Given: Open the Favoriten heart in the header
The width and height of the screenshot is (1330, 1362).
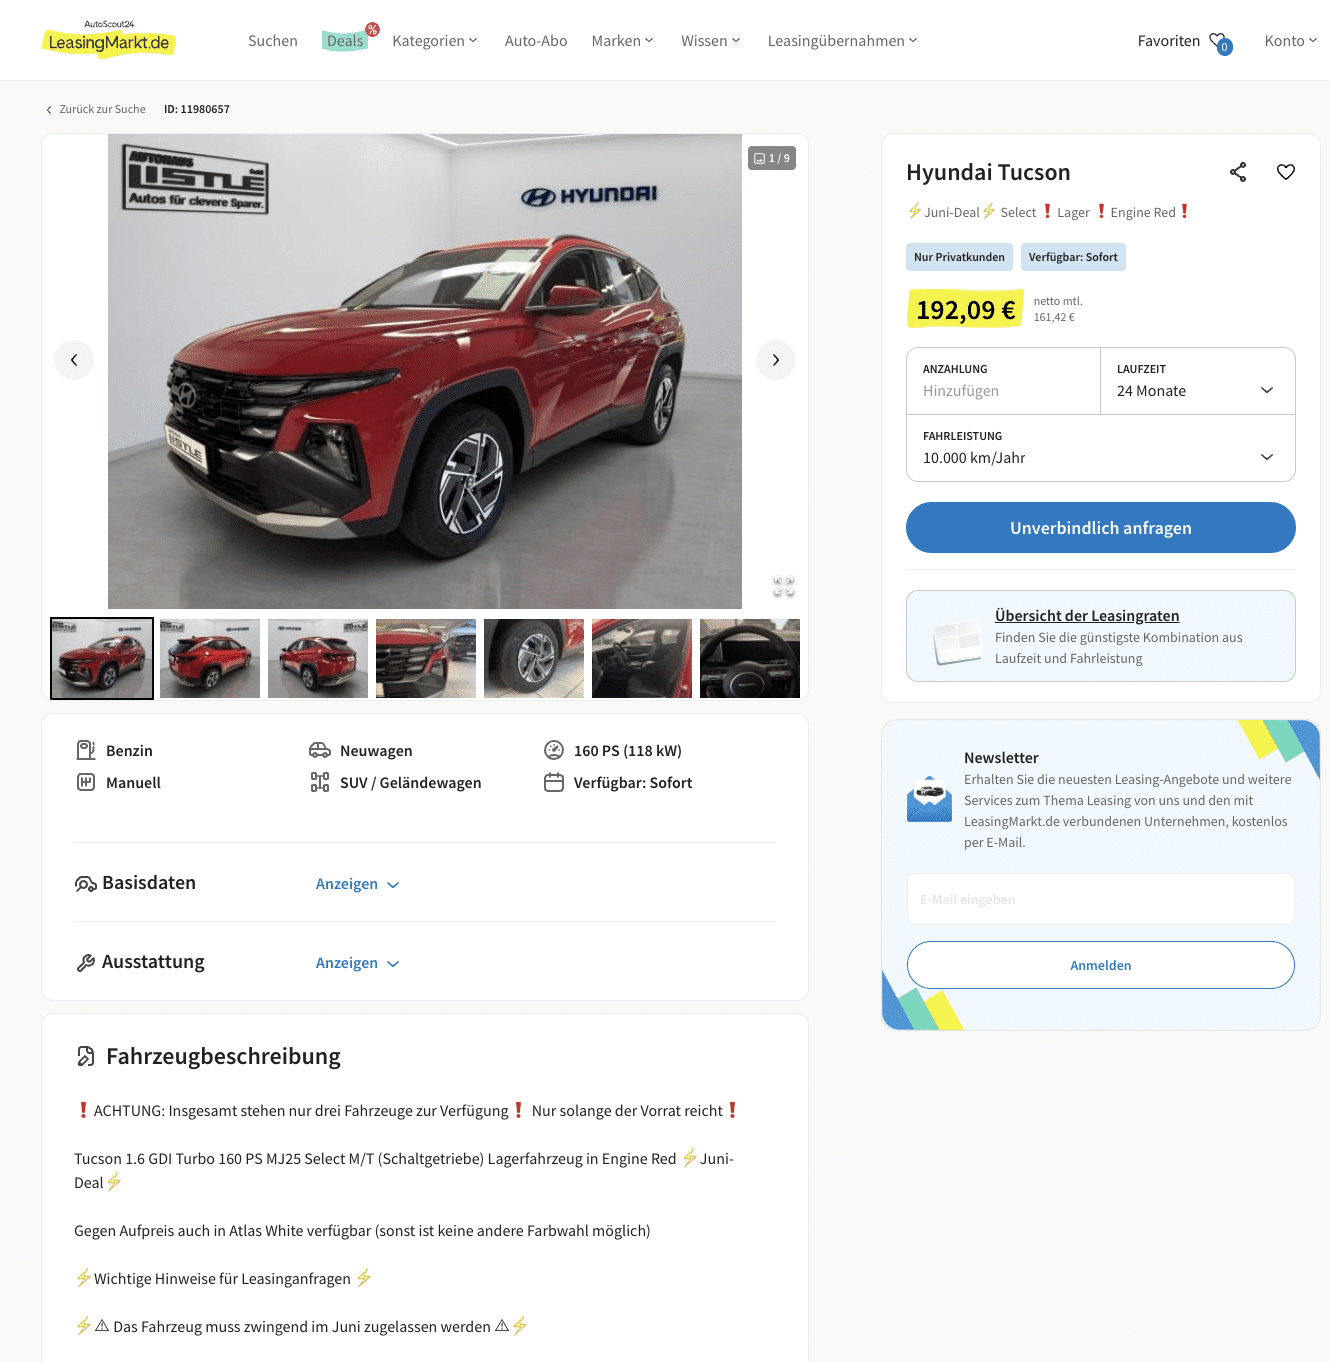Looking at the screenshot, I should 1220,42.
